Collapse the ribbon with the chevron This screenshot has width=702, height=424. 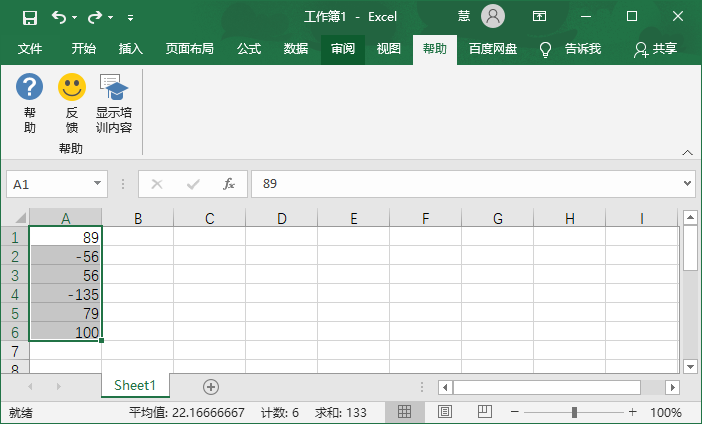tap(687, 152)
